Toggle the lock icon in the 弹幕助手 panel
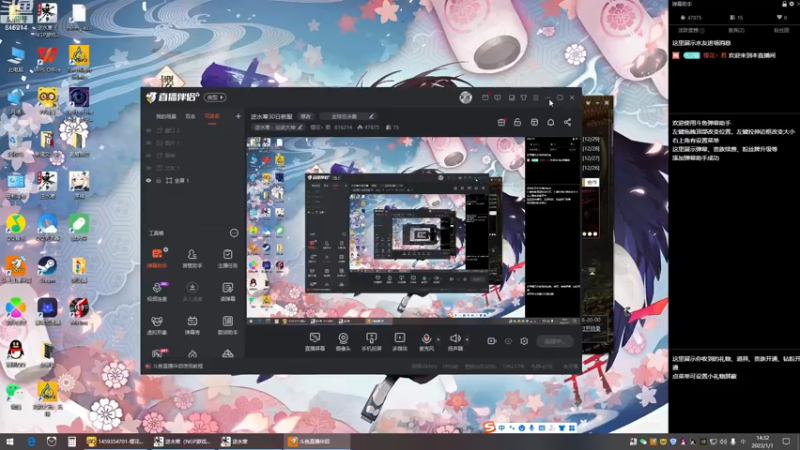 [784, 4]
